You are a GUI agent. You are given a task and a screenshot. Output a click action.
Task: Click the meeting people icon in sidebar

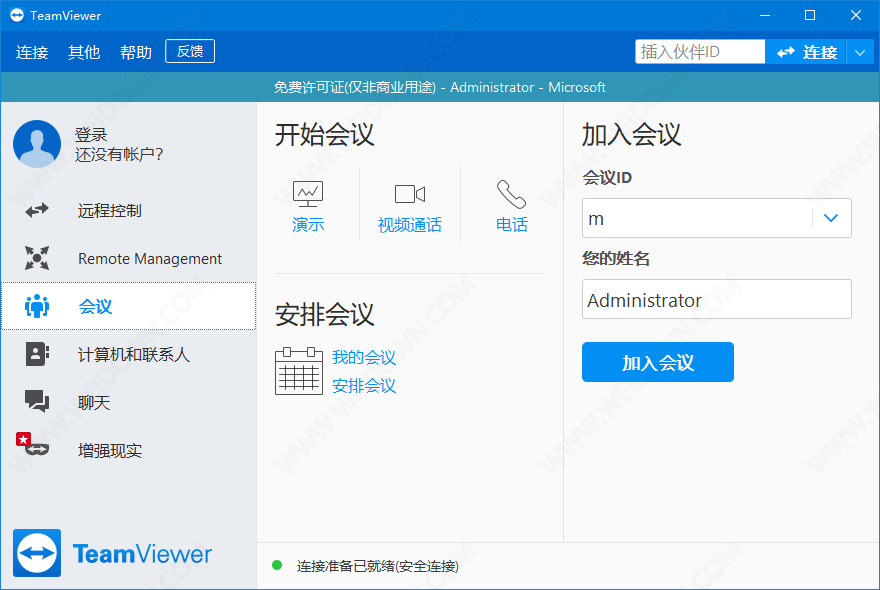pyautogui.click(x=37, y=306)
